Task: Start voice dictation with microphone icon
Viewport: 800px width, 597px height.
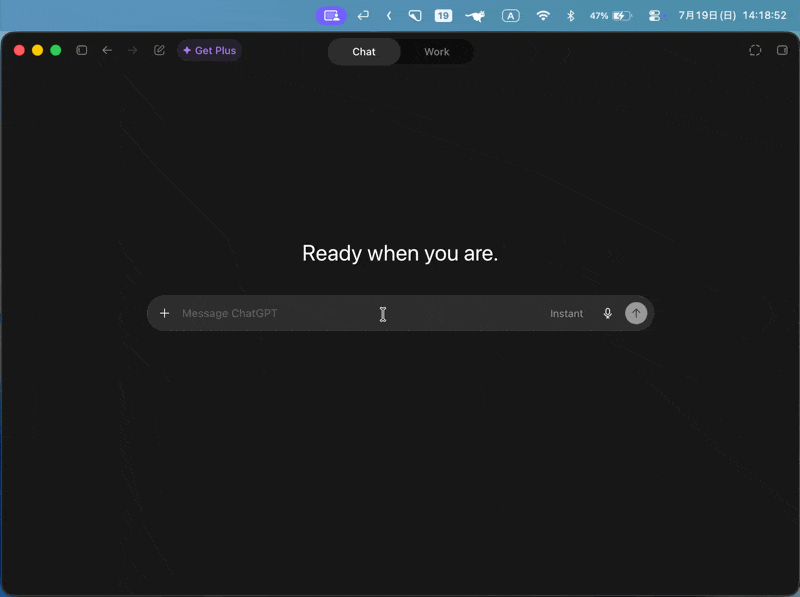Action: 608,313
